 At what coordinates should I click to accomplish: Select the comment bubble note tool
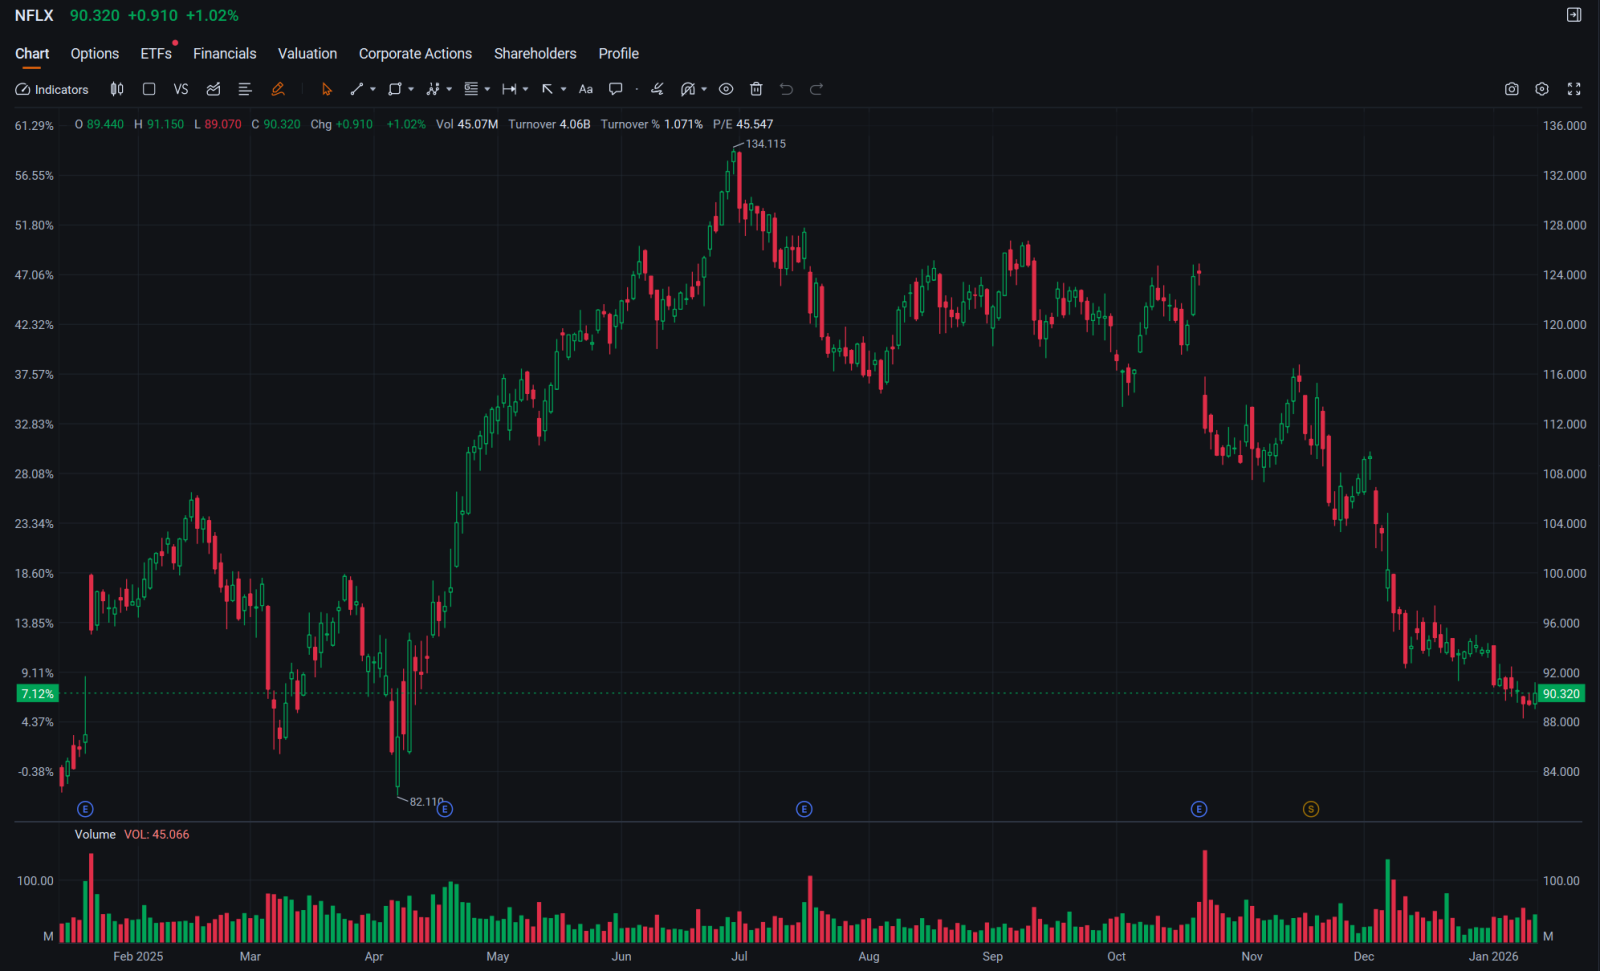click(x=616, y=89)
